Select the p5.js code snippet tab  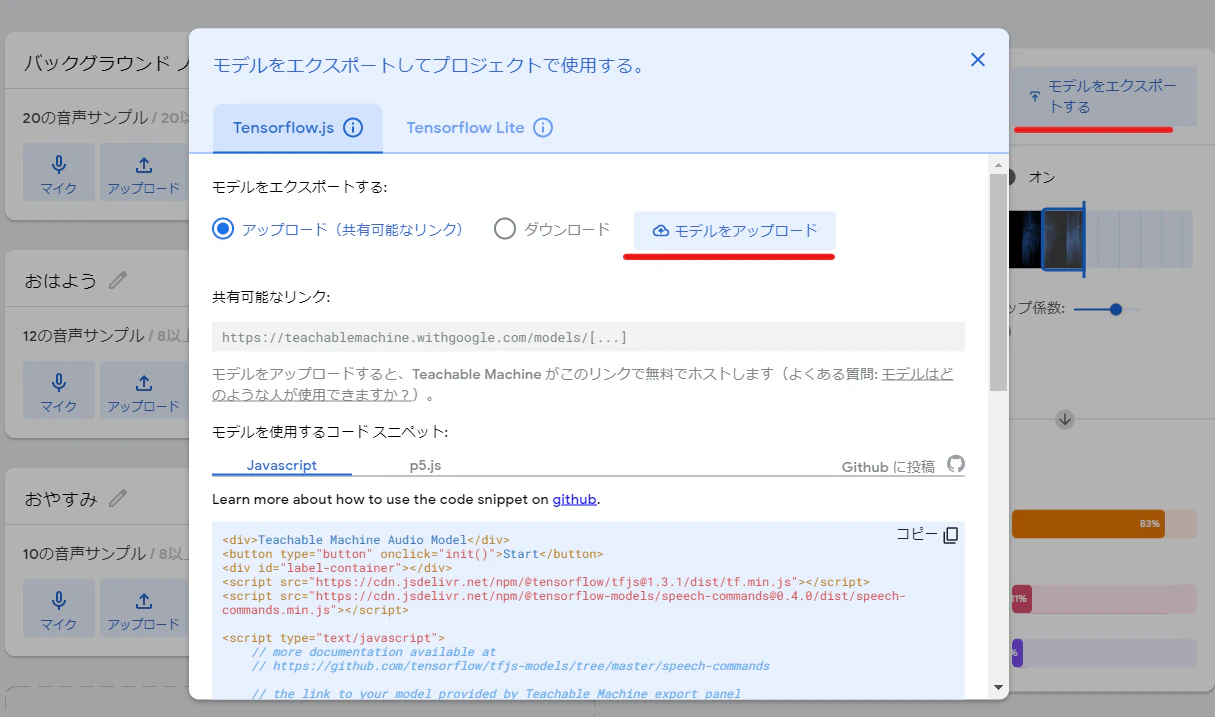[x=425, y=465]
